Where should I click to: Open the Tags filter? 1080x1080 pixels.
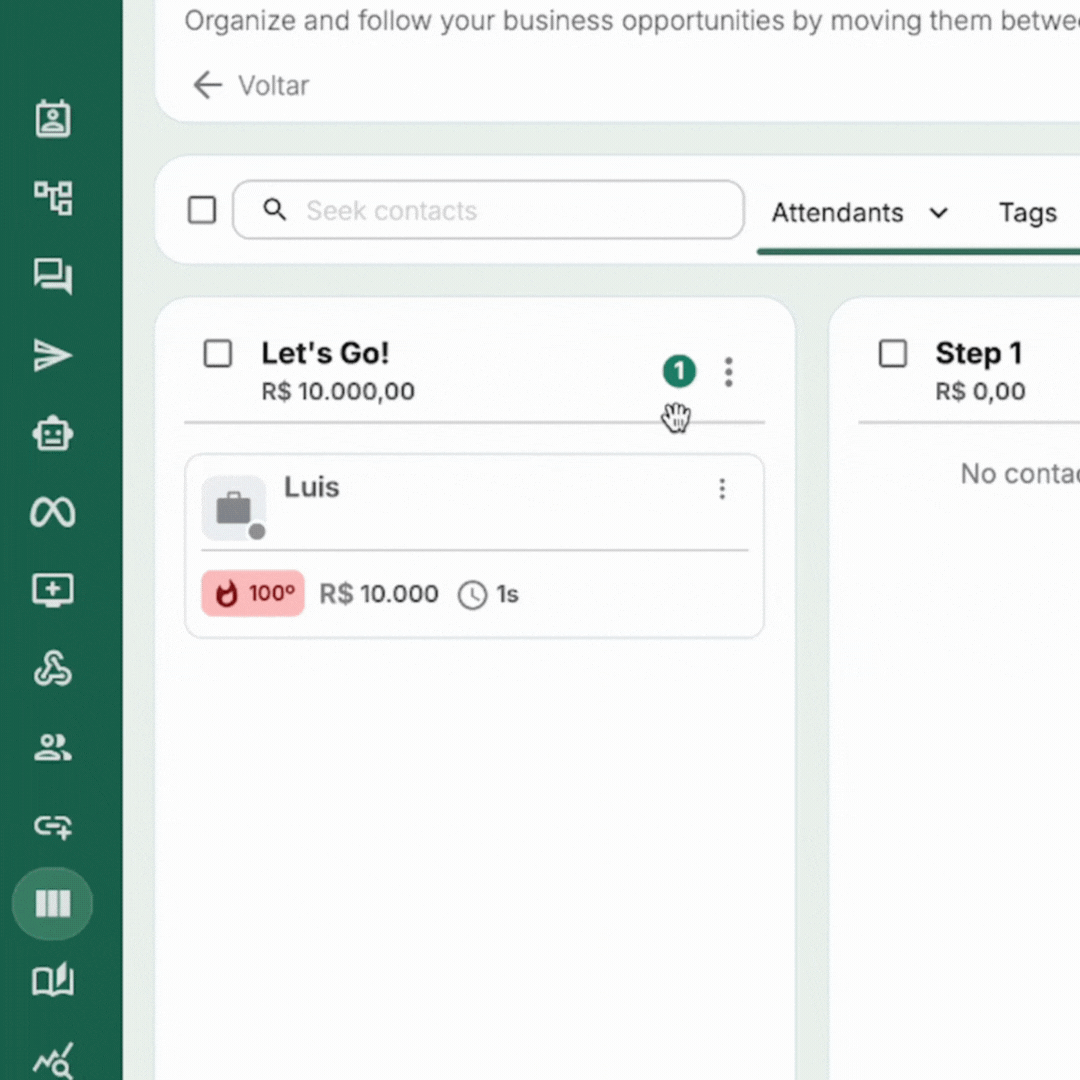[x=1028, y=213]
